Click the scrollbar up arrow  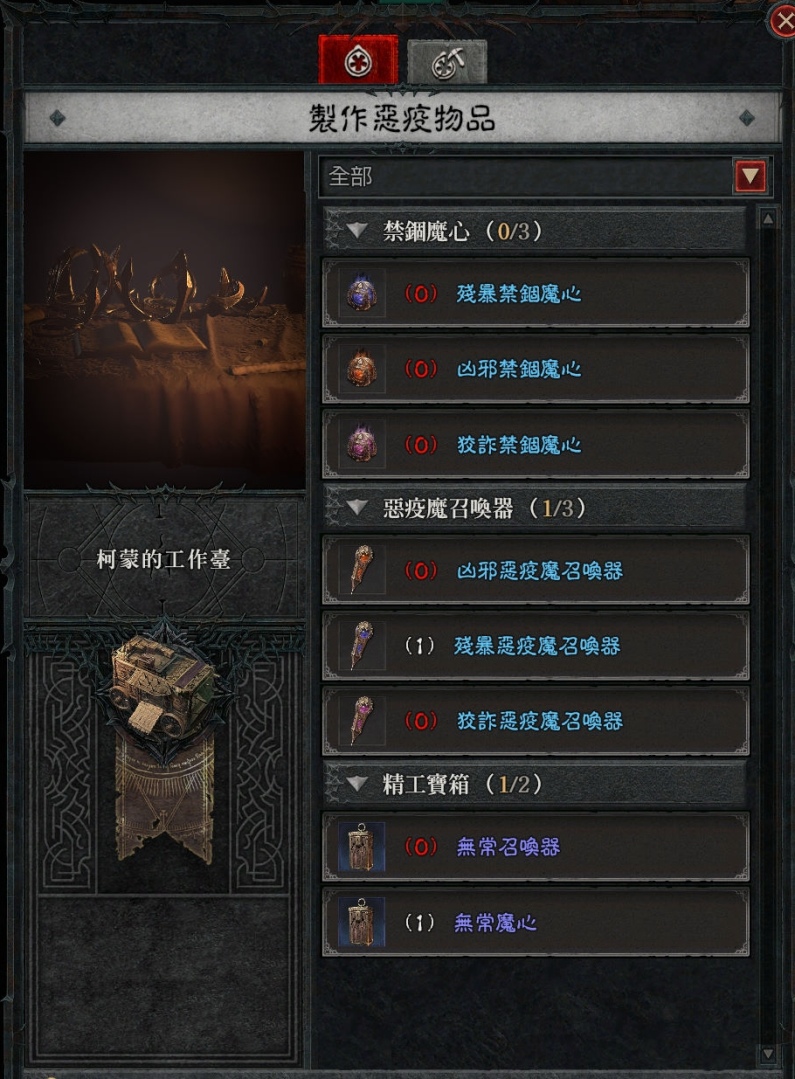click(768, 219)
